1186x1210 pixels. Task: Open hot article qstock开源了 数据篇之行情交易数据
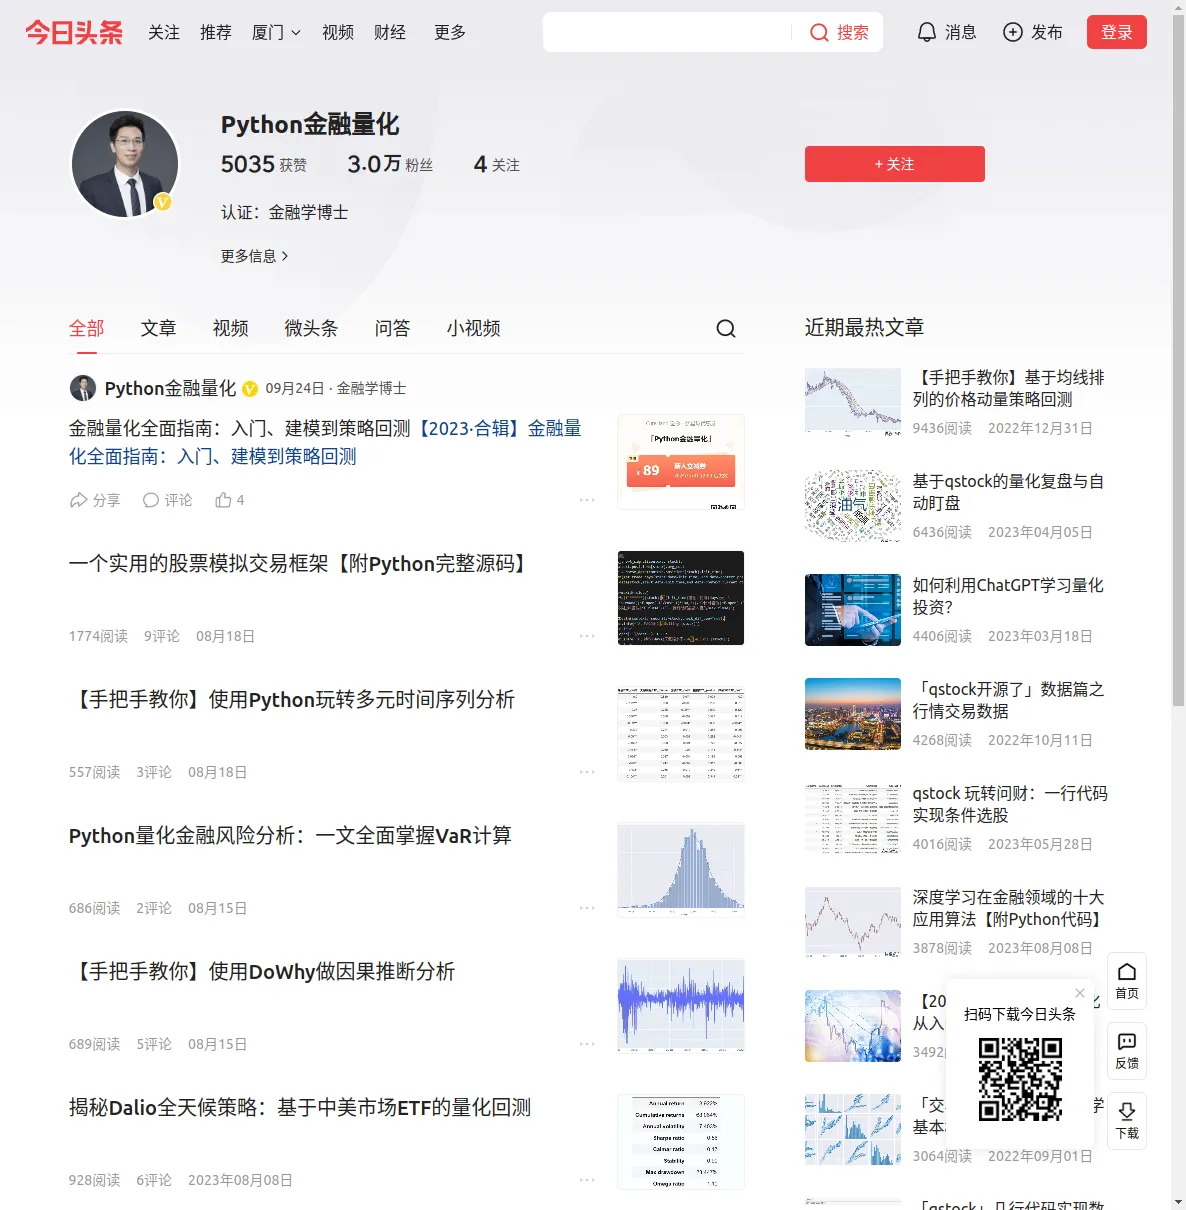[x=1009, y=700]
